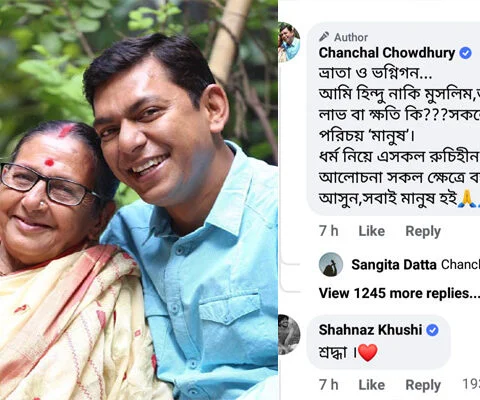Click verified badge beside Shahnaz Khushi
480x400 pixels.
click(432, 330)
